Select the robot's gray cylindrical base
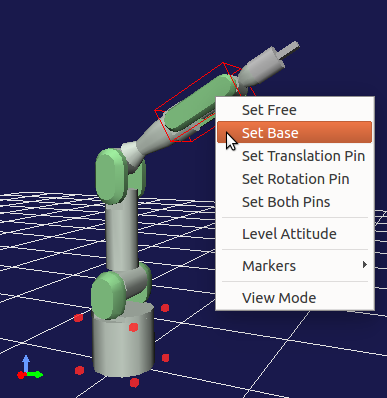Image resolution: width=387 pixels, height=398 pixels. pyautogui.click(x=123, y=342)
